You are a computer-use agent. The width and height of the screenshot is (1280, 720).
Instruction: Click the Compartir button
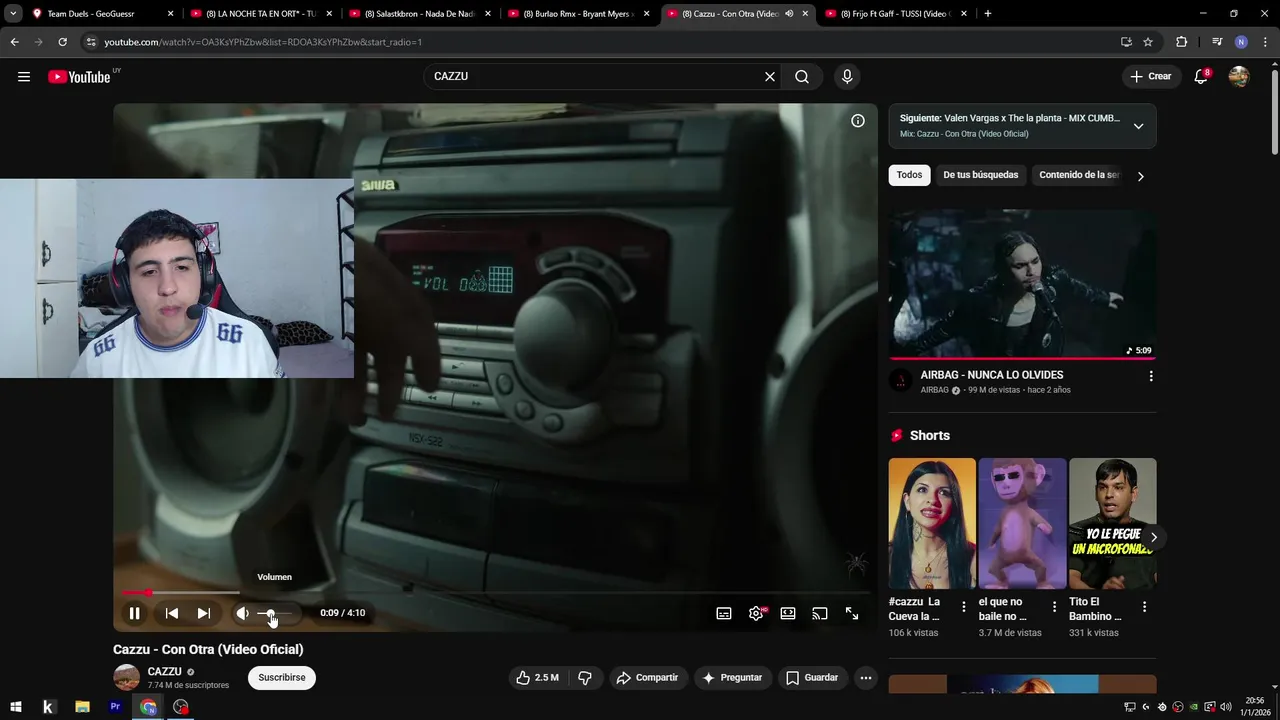click(x=647, y=678)
